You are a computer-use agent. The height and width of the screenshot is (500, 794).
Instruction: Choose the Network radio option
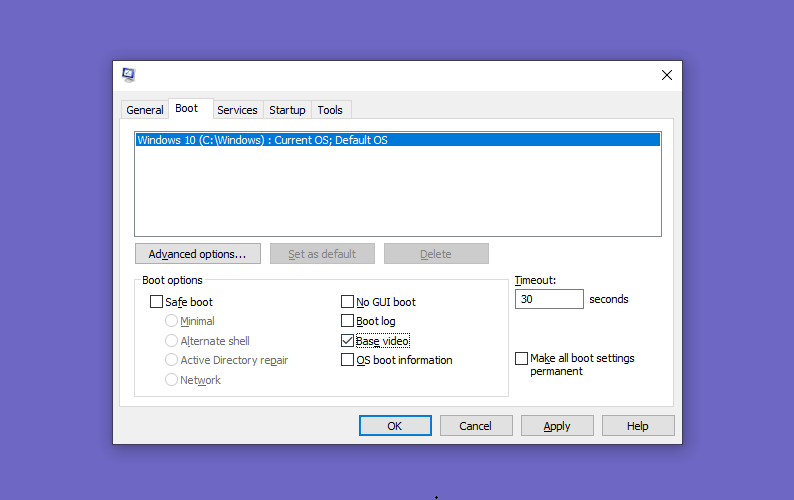(171, 379)
